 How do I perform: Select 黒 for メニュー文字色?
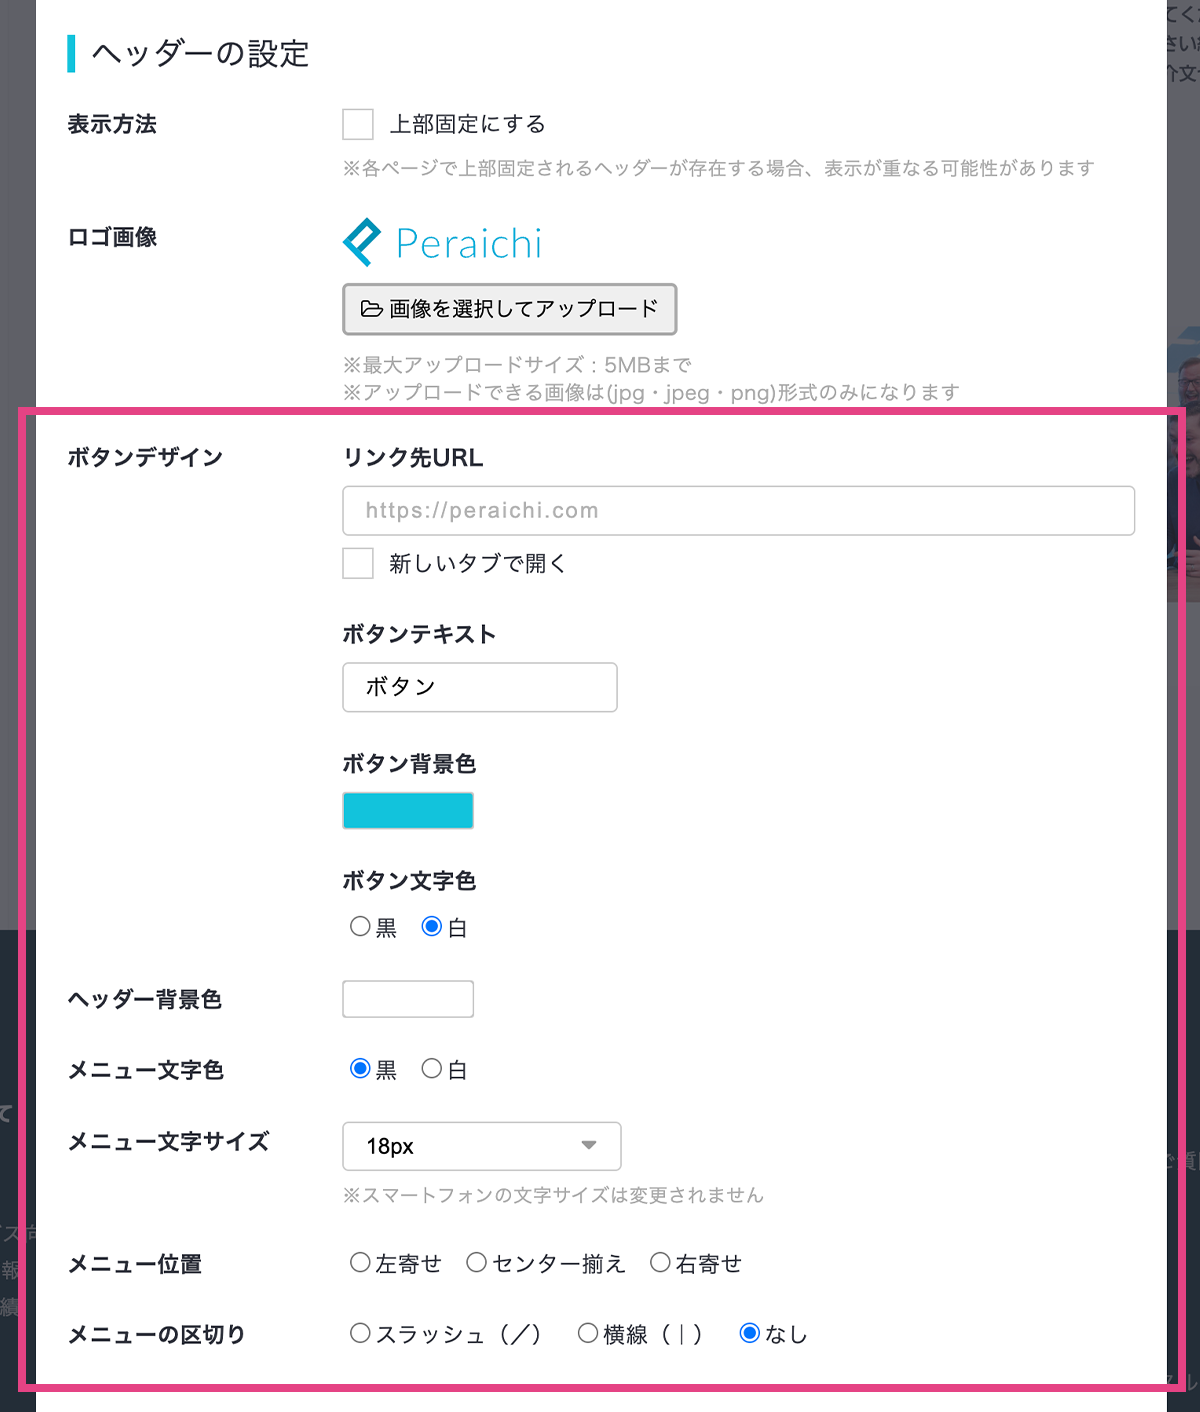(360, 1069)
